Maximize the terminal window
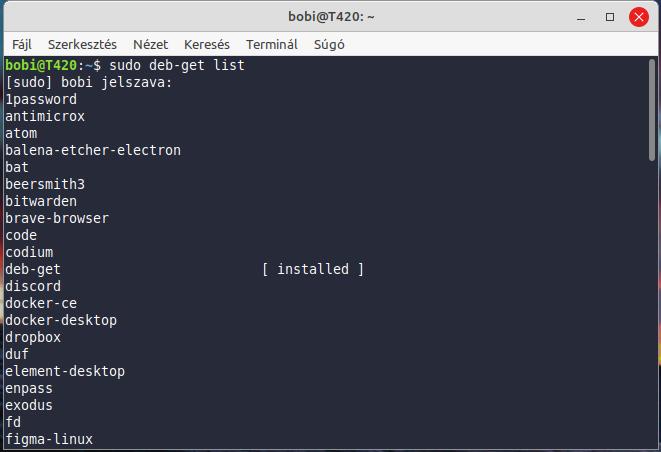The height and width of the screenshot is (452, 661). [610, 17]
